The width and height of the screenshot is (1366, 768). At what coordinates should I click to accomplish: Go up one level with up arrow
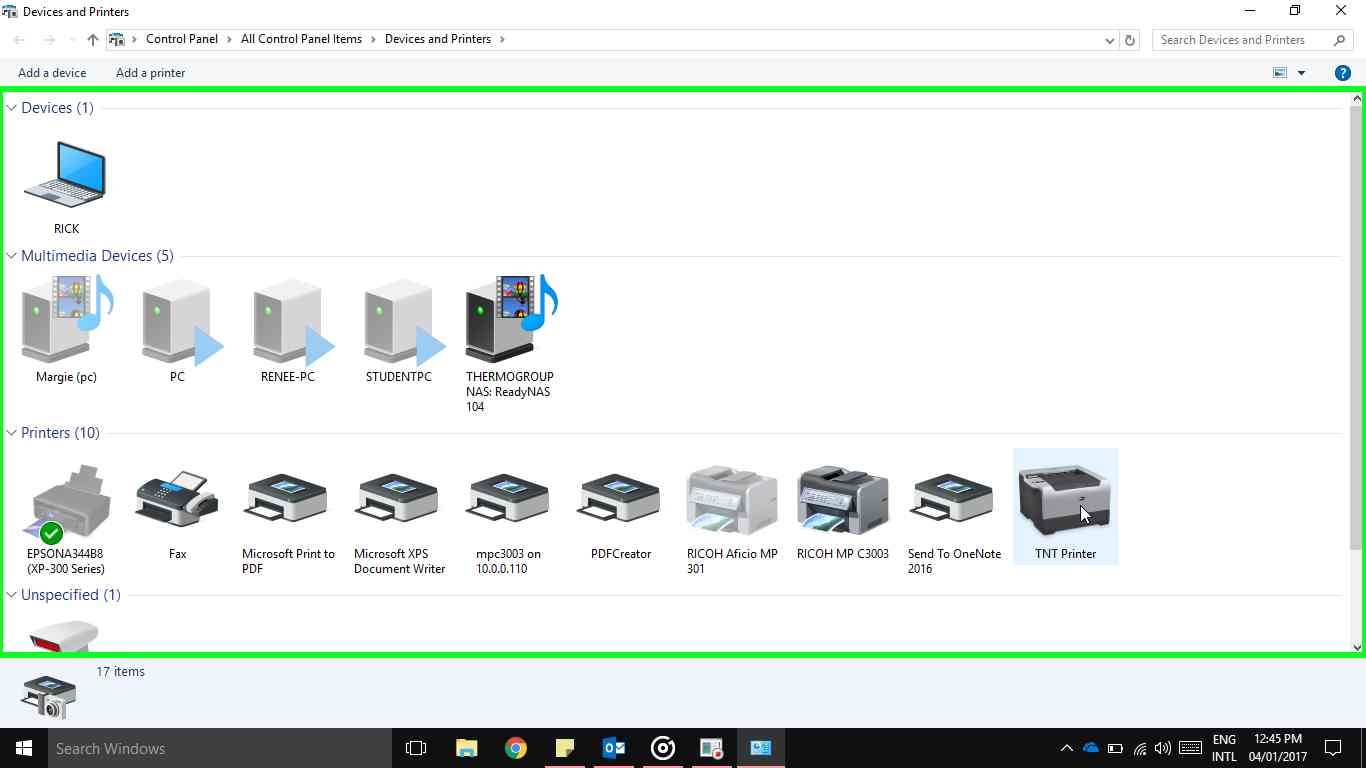click(92, 40)
